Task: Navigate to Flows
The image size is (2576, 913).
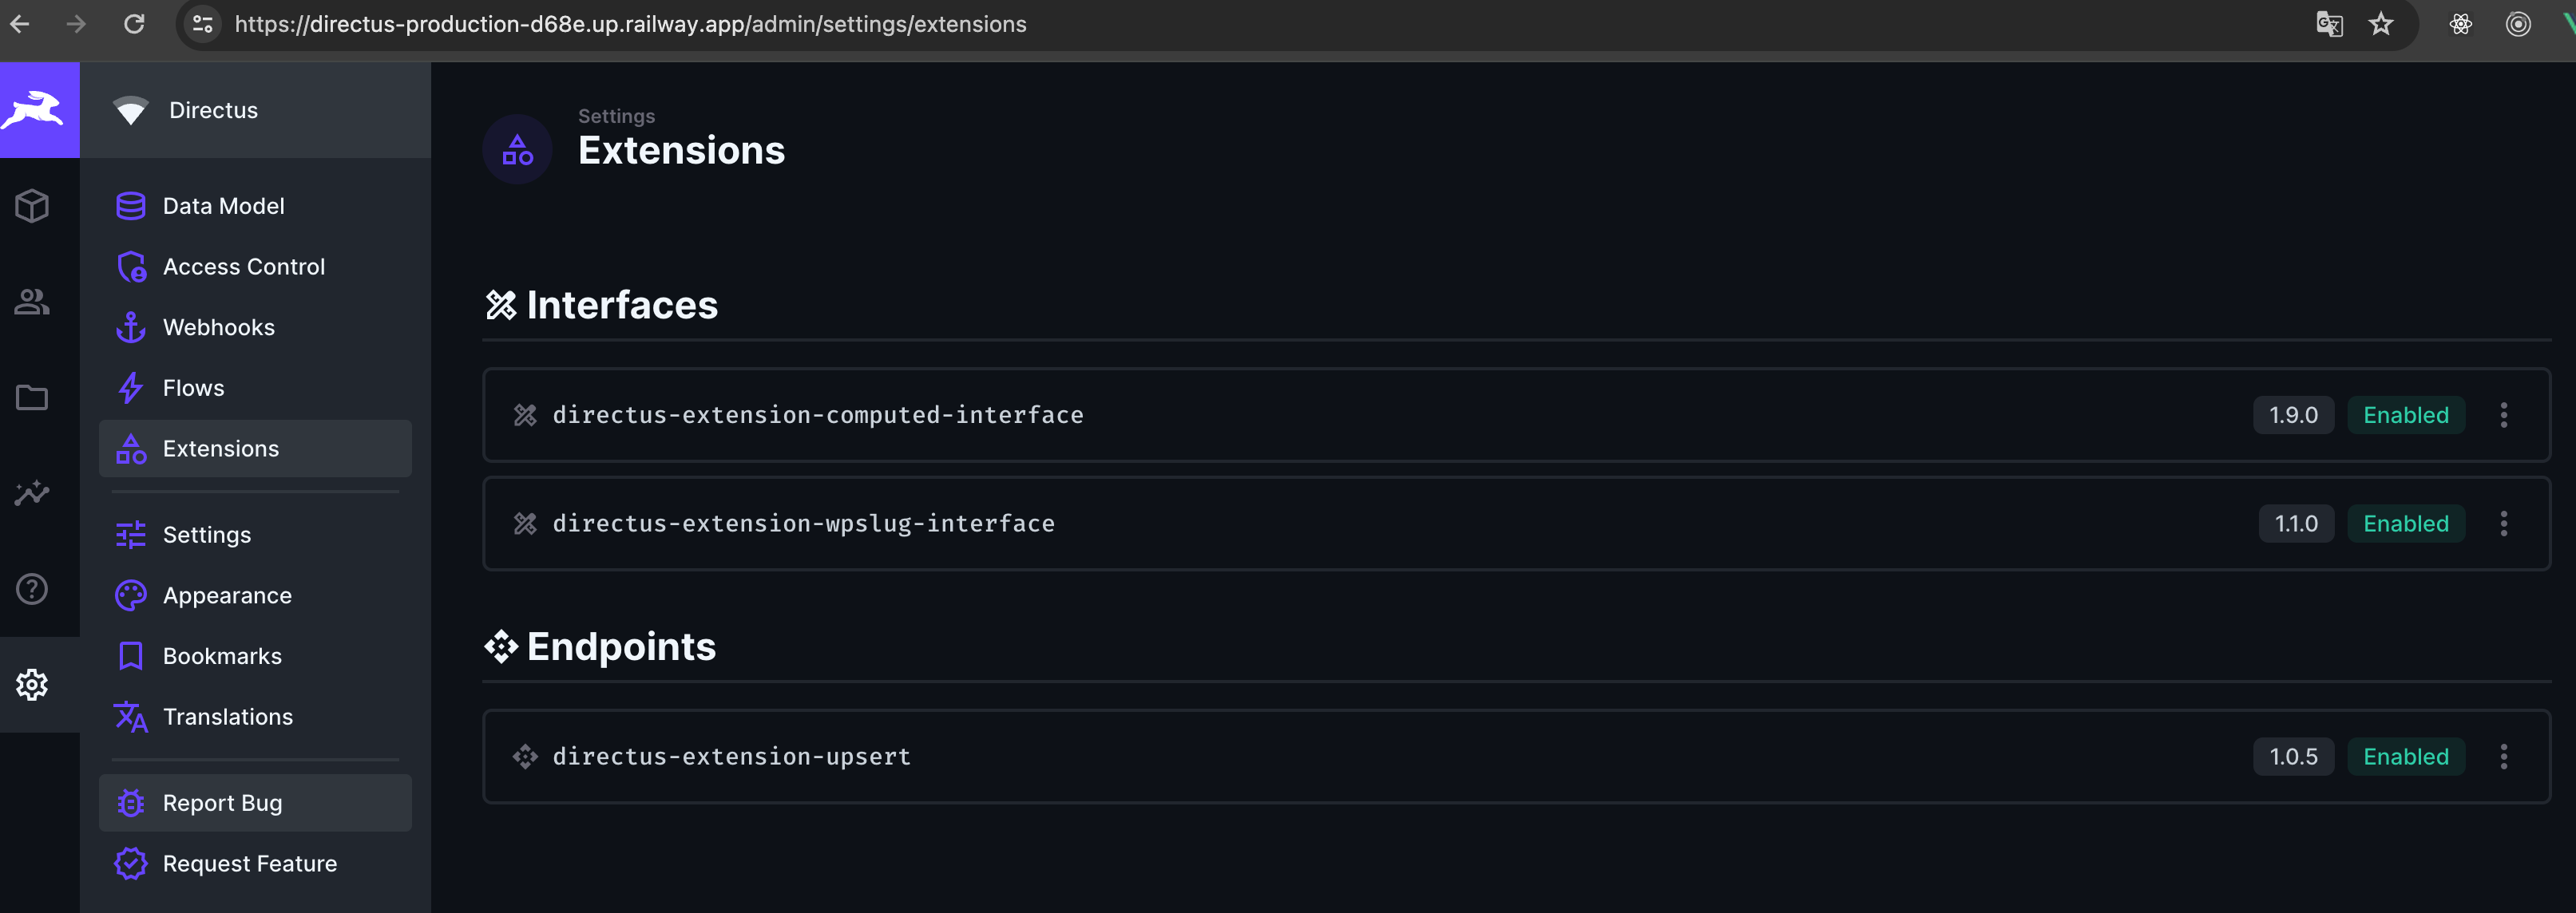Action: point(255,388)
